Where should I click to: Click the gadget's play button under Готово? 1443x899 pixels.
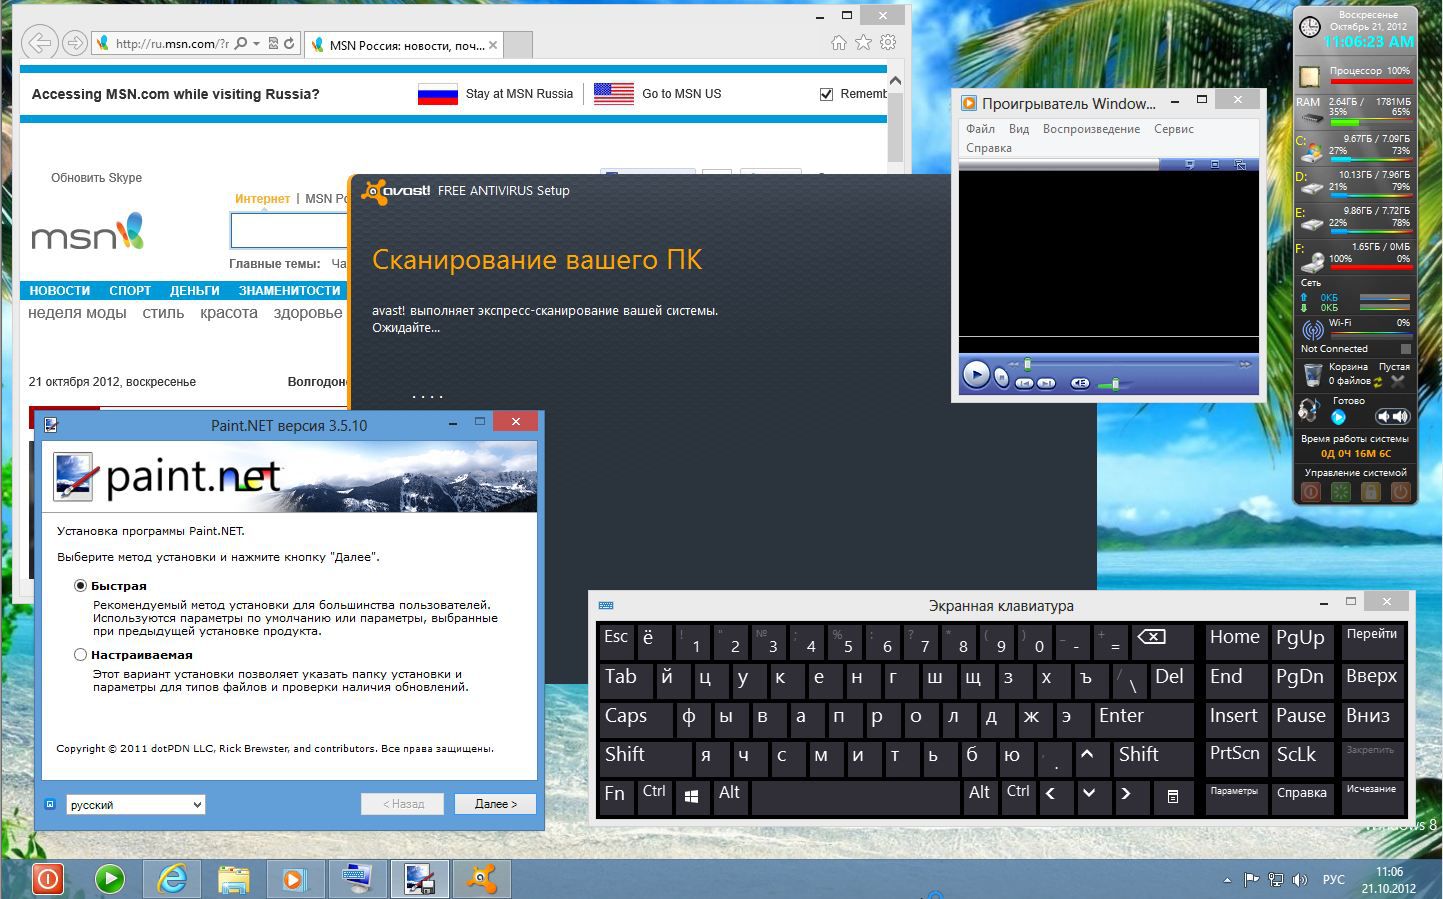[1338, 417]
